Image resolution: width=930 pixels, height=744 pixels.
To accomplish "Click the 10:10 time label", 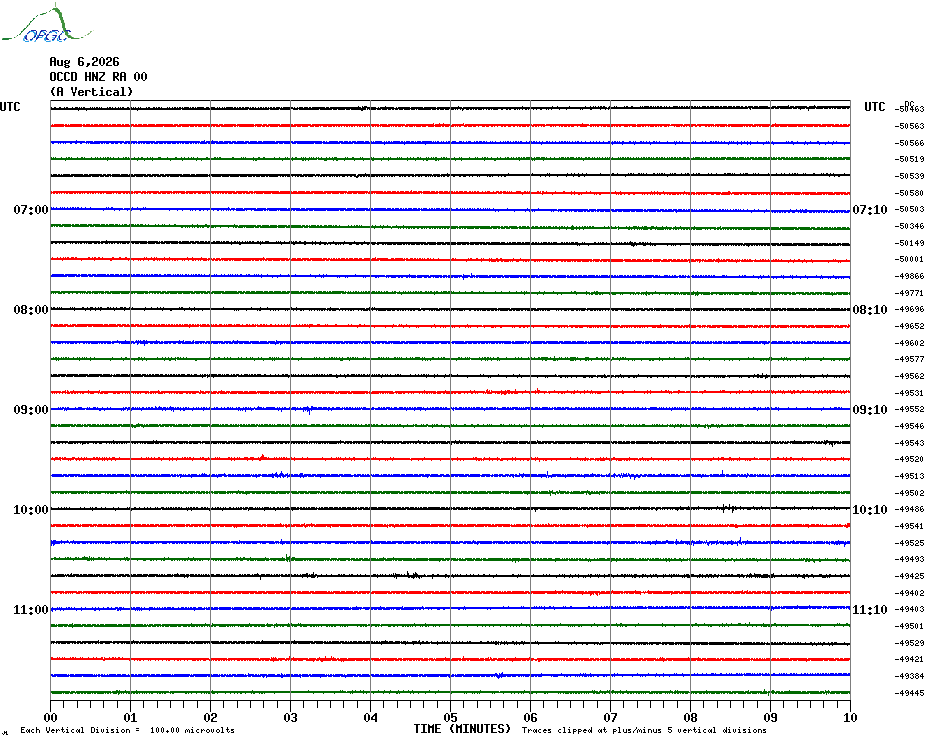I will point(870,510).
